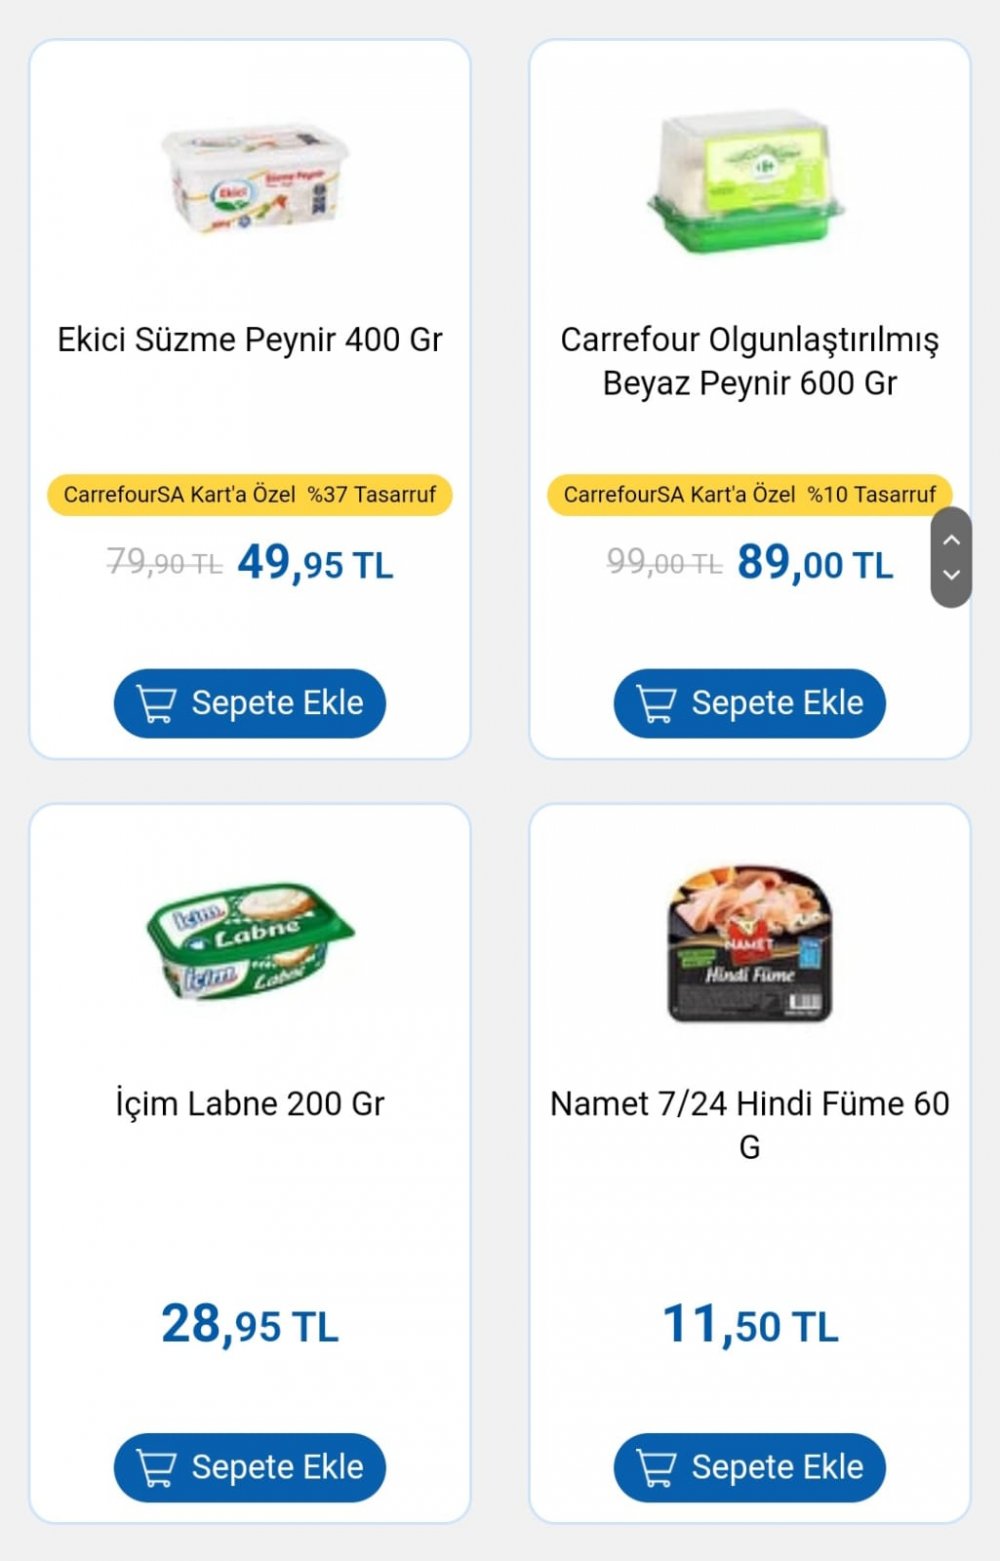Screen dimensions: 1000x1561
Task: Click cart icon for Carrefour Beyaz Peynir
Action: [656, 704]
